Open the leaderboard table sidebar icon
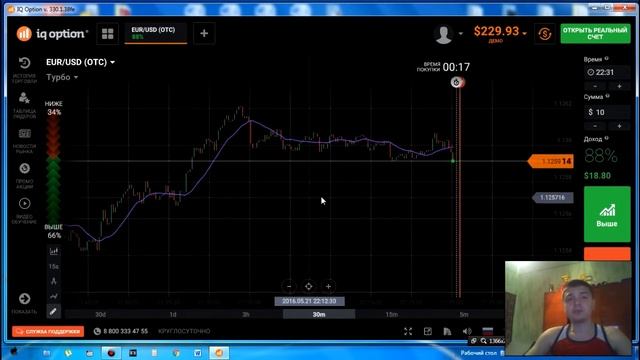The height and width of the screenshot is (360, 640). point(24,98)
